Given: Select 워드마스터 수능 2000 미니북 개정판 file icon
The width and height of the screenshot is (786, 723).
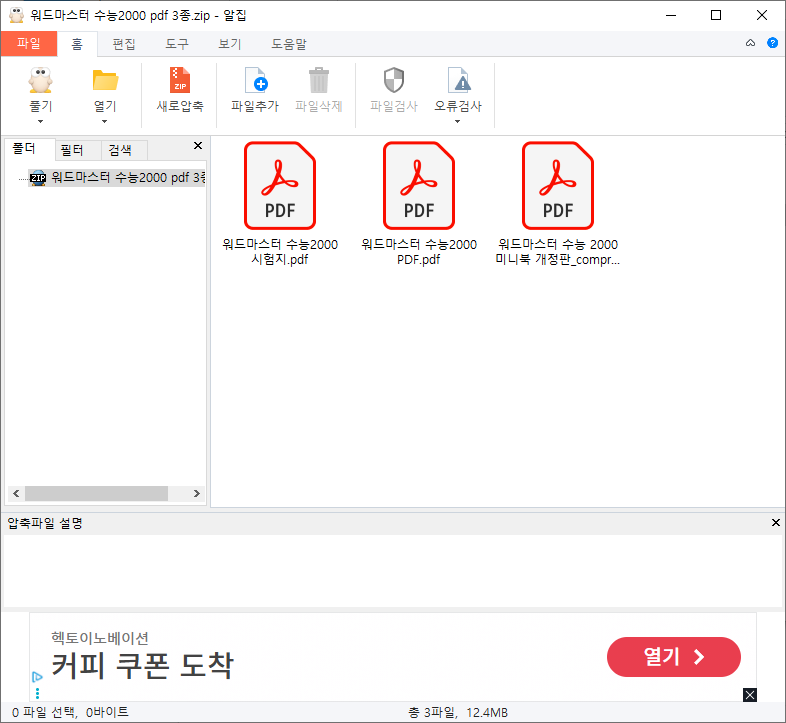Looking at the screenshot, I should pos(557,186).
